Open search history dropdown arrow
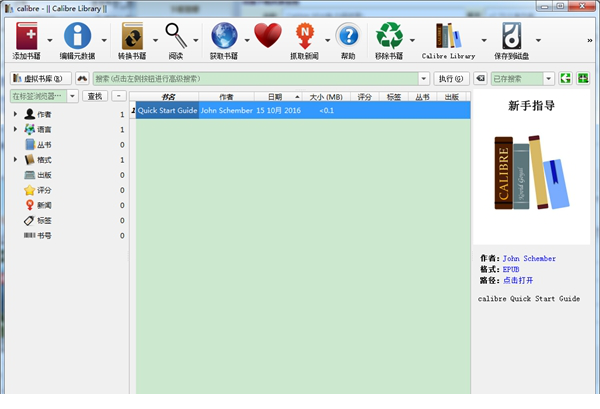600x409 pixels. [424, 78]
